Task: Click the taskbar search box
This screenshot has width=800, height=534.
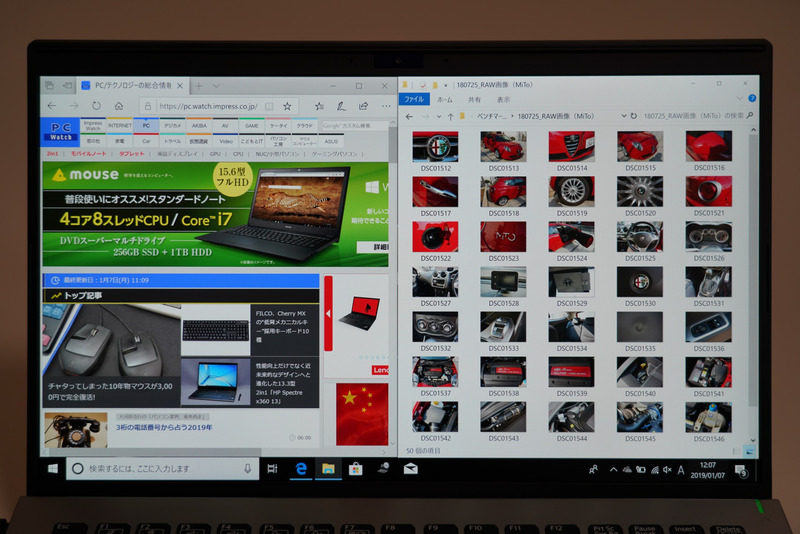Action: tap(163, 468)
